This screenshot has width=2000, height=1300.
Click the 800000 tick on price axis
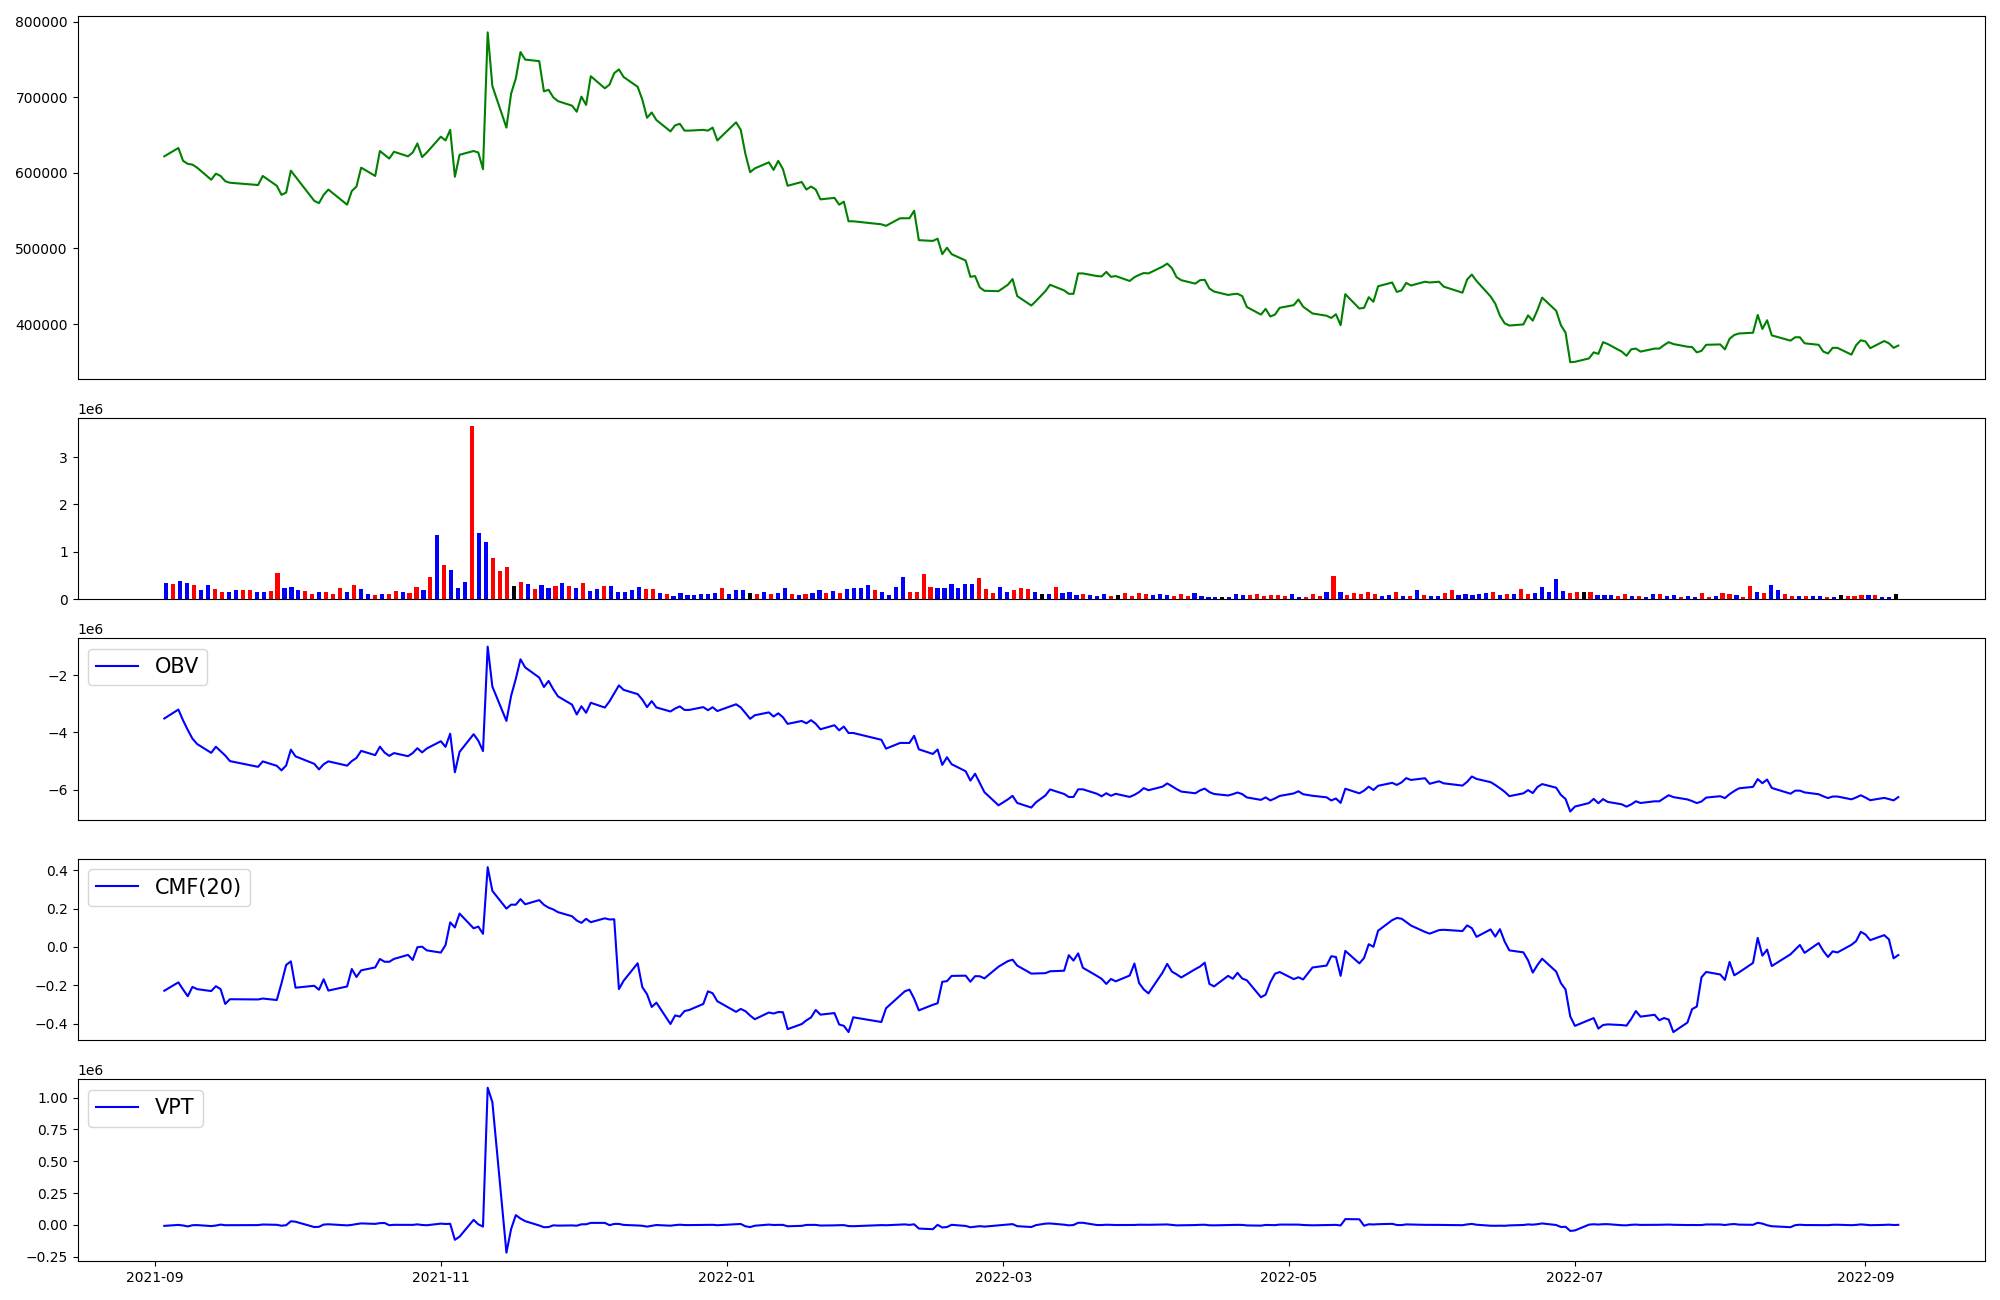pyautogui.click(x=41, y=22)
